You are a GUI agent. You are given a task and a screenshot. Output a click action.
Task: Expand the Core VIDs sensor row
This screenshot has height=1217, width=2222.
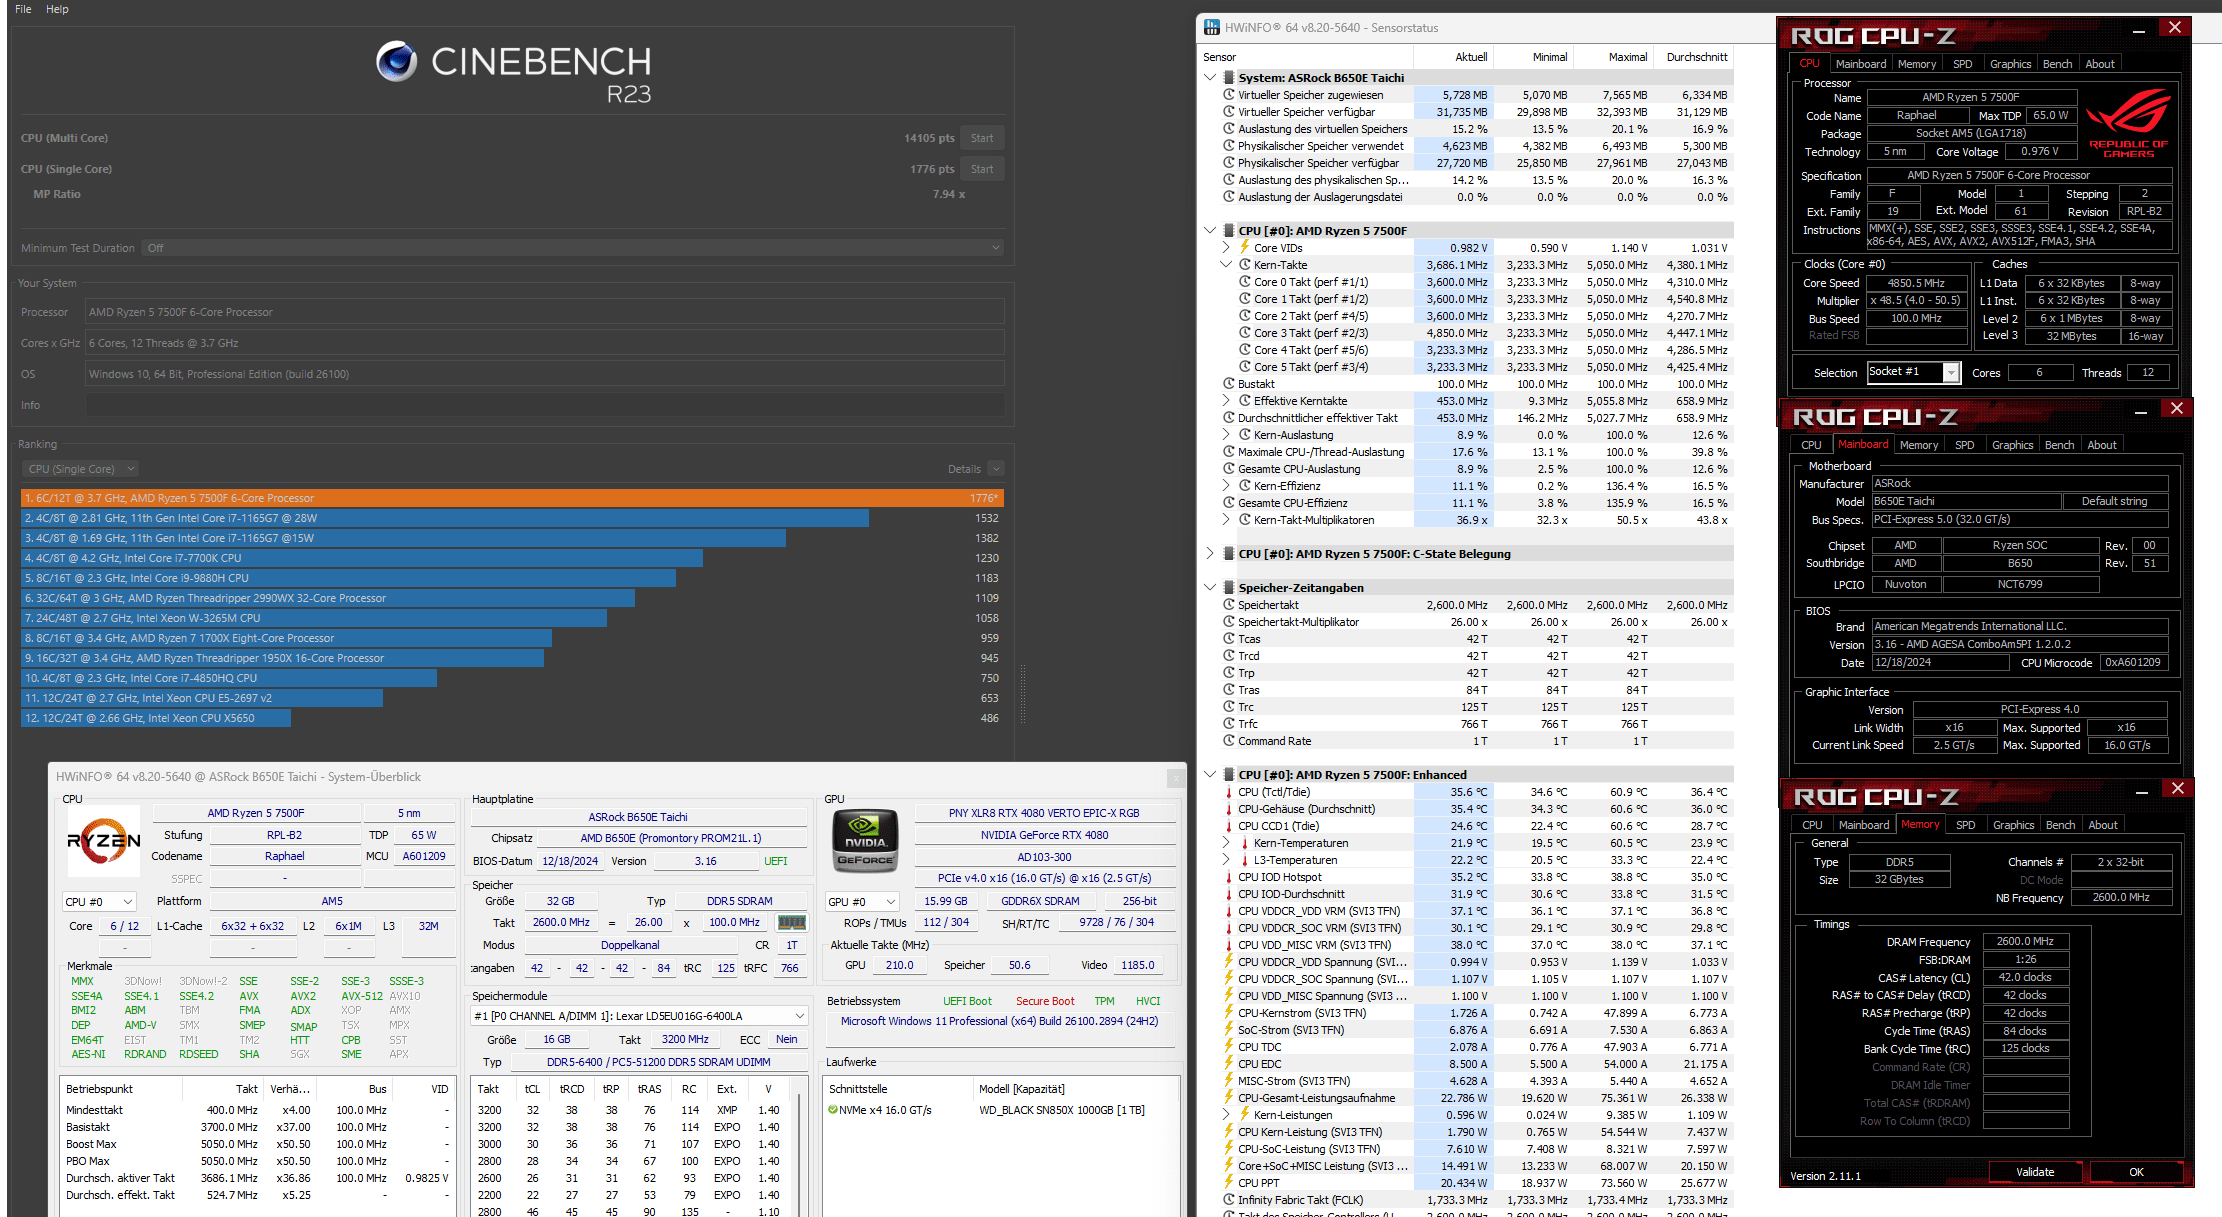click(x=1226, y=247)
